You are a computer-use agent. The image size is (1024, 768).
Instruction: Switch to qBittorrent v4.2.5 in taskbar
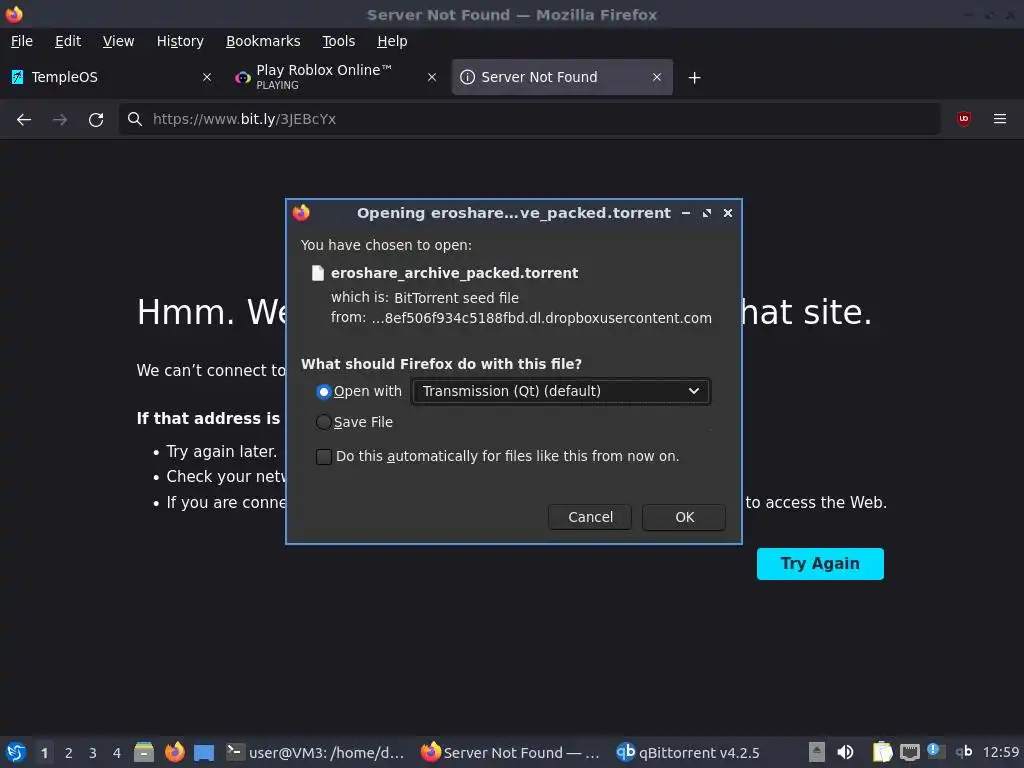[688, 752]
